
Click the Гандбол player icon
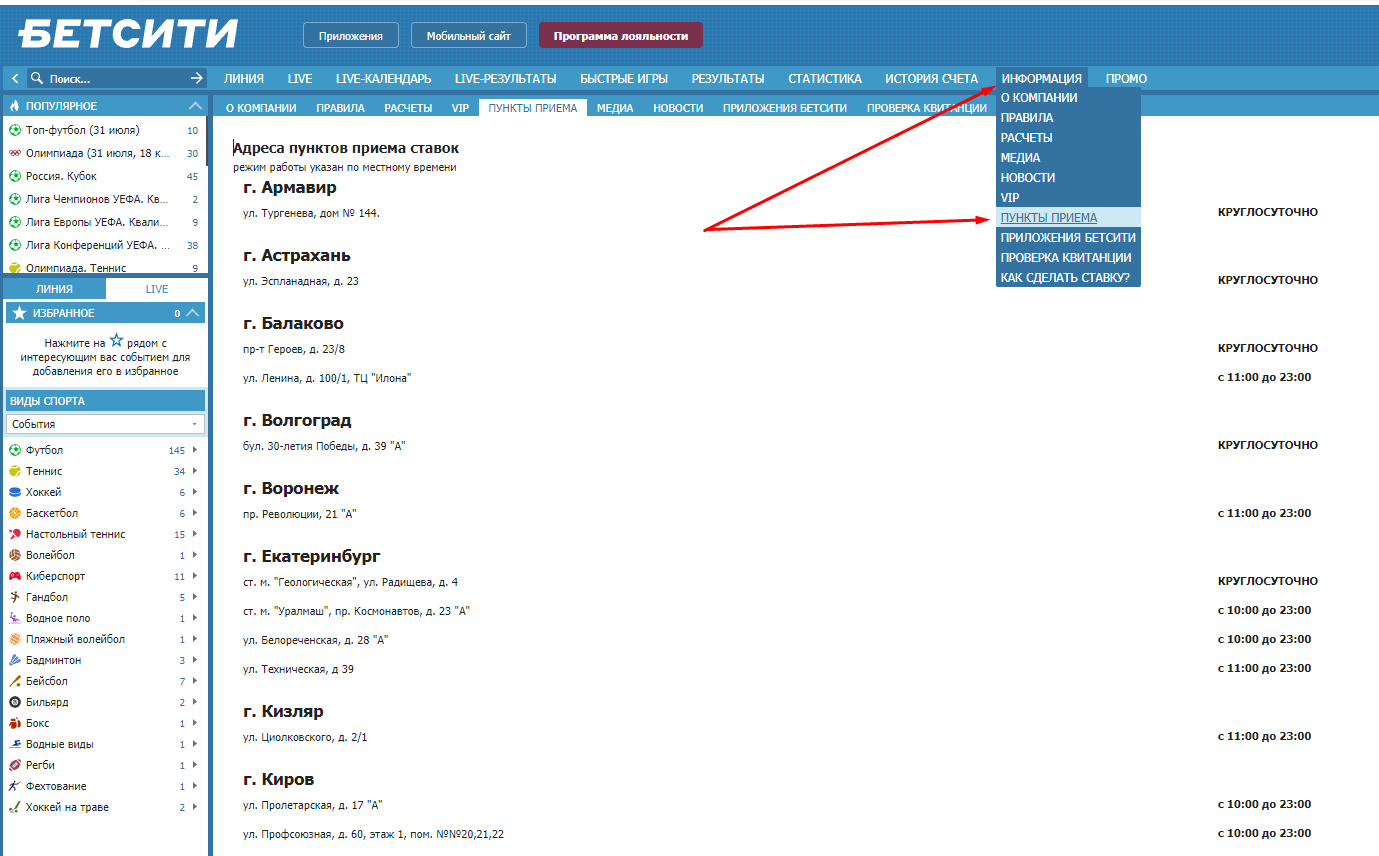15,597
